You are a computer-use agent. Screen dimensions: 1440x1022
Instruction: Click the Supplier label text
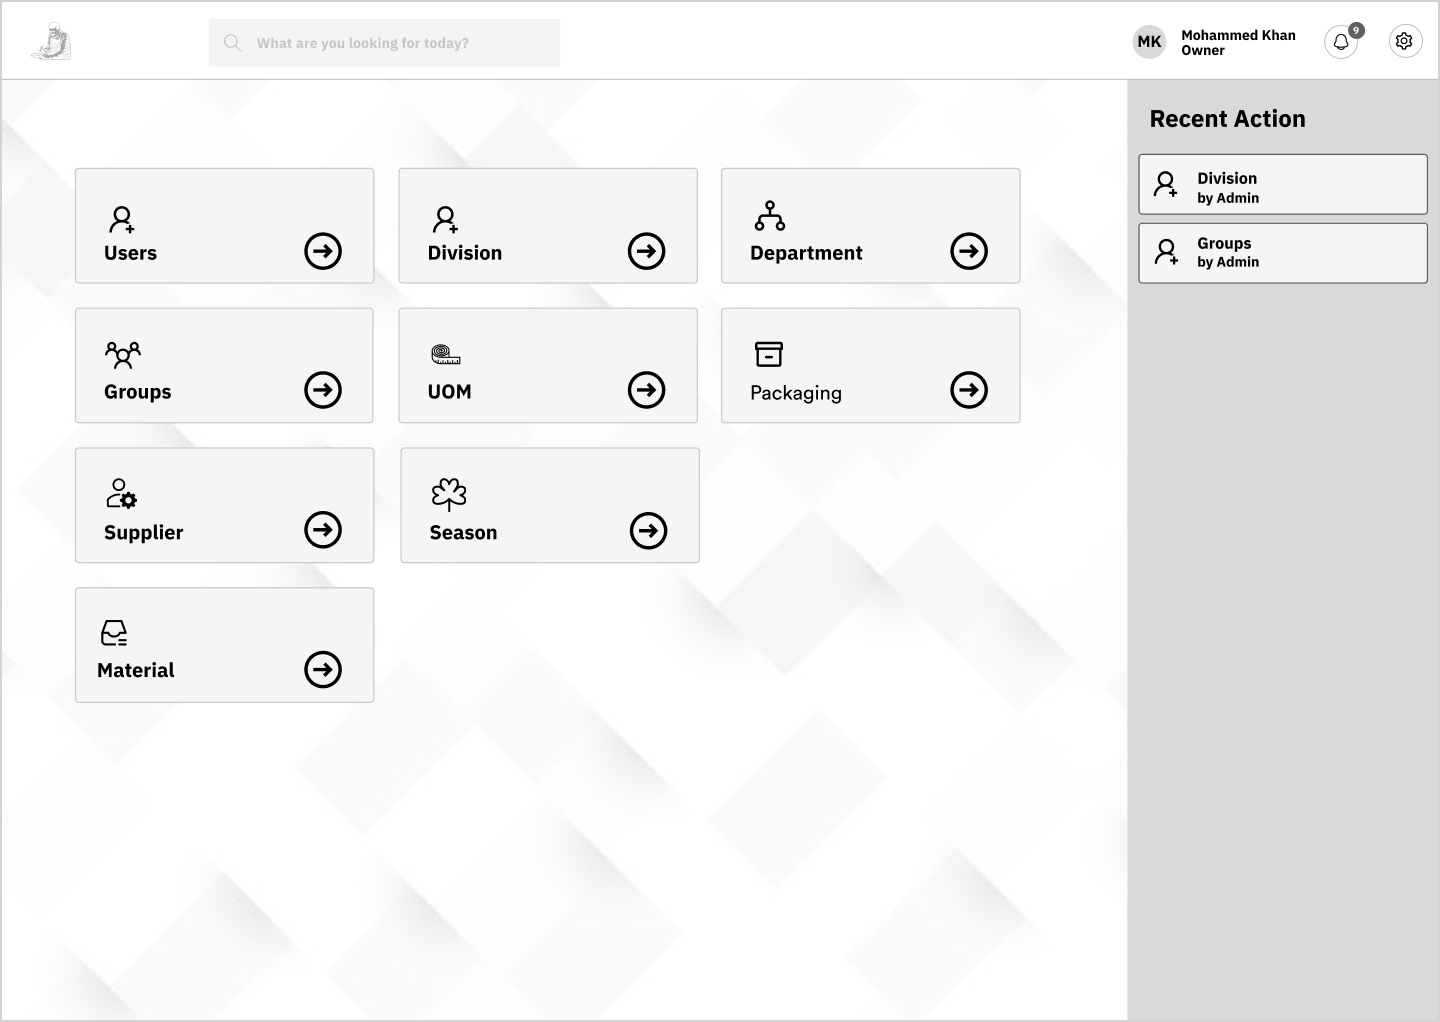tap(144, 533)
